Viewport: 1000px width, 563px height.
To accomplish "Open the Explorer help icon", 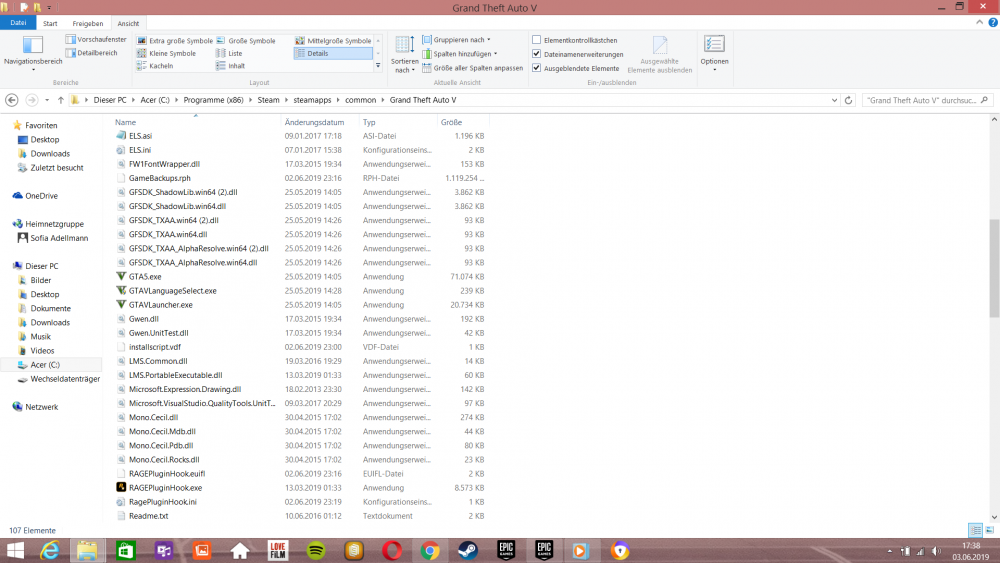I will (993, 22).
